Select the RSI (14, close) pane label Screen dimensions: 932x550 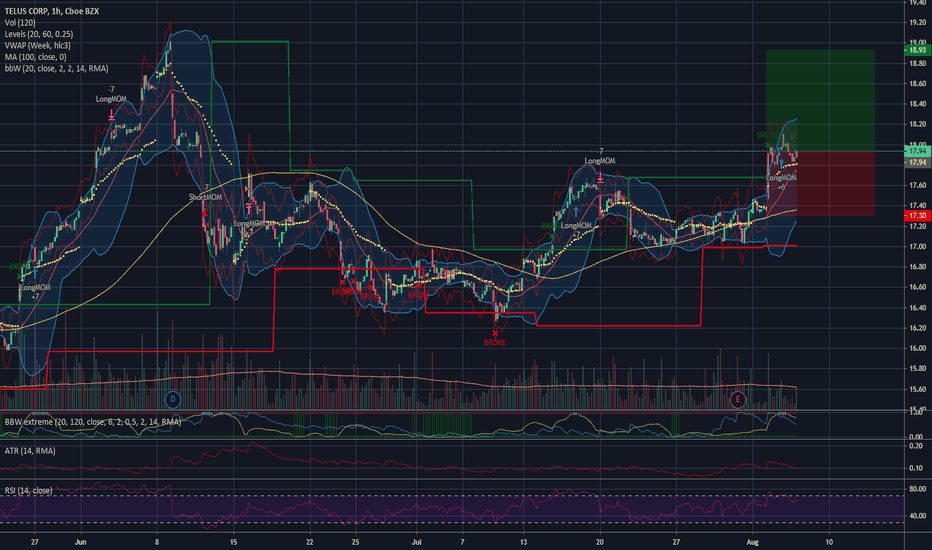[x=29, y=491]
